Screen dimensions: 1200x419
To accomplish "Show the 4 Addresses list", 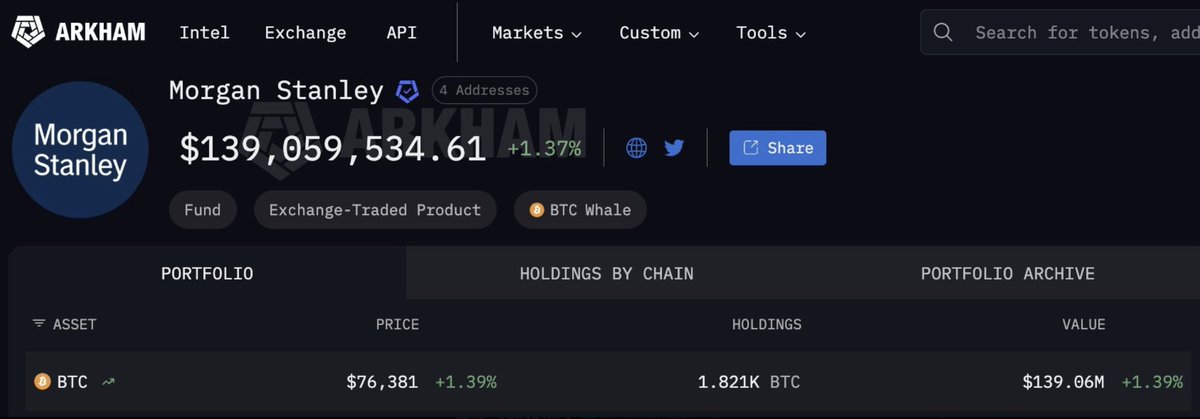I will point(484,90).
